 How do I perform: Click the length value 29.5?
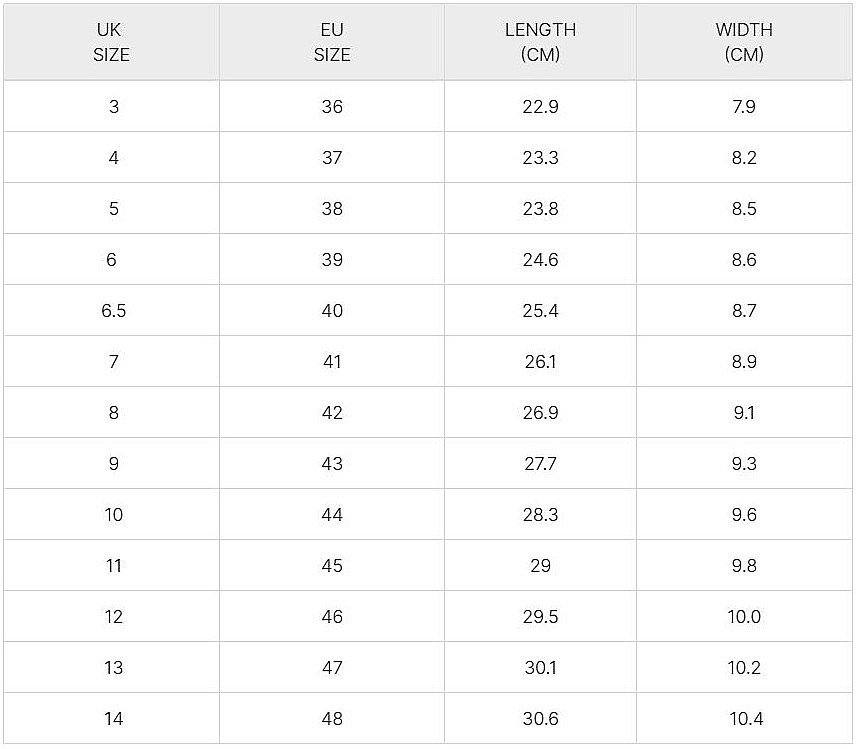click(540, 616)
